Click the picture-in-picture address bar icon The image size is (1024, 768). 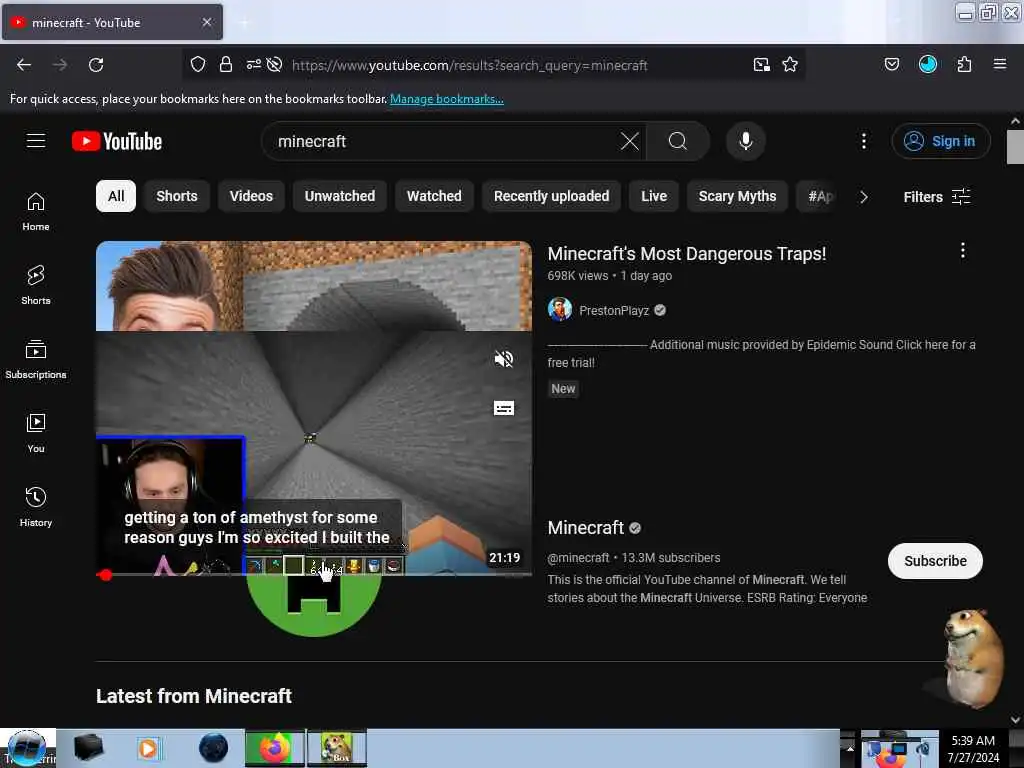pos(761,65)
